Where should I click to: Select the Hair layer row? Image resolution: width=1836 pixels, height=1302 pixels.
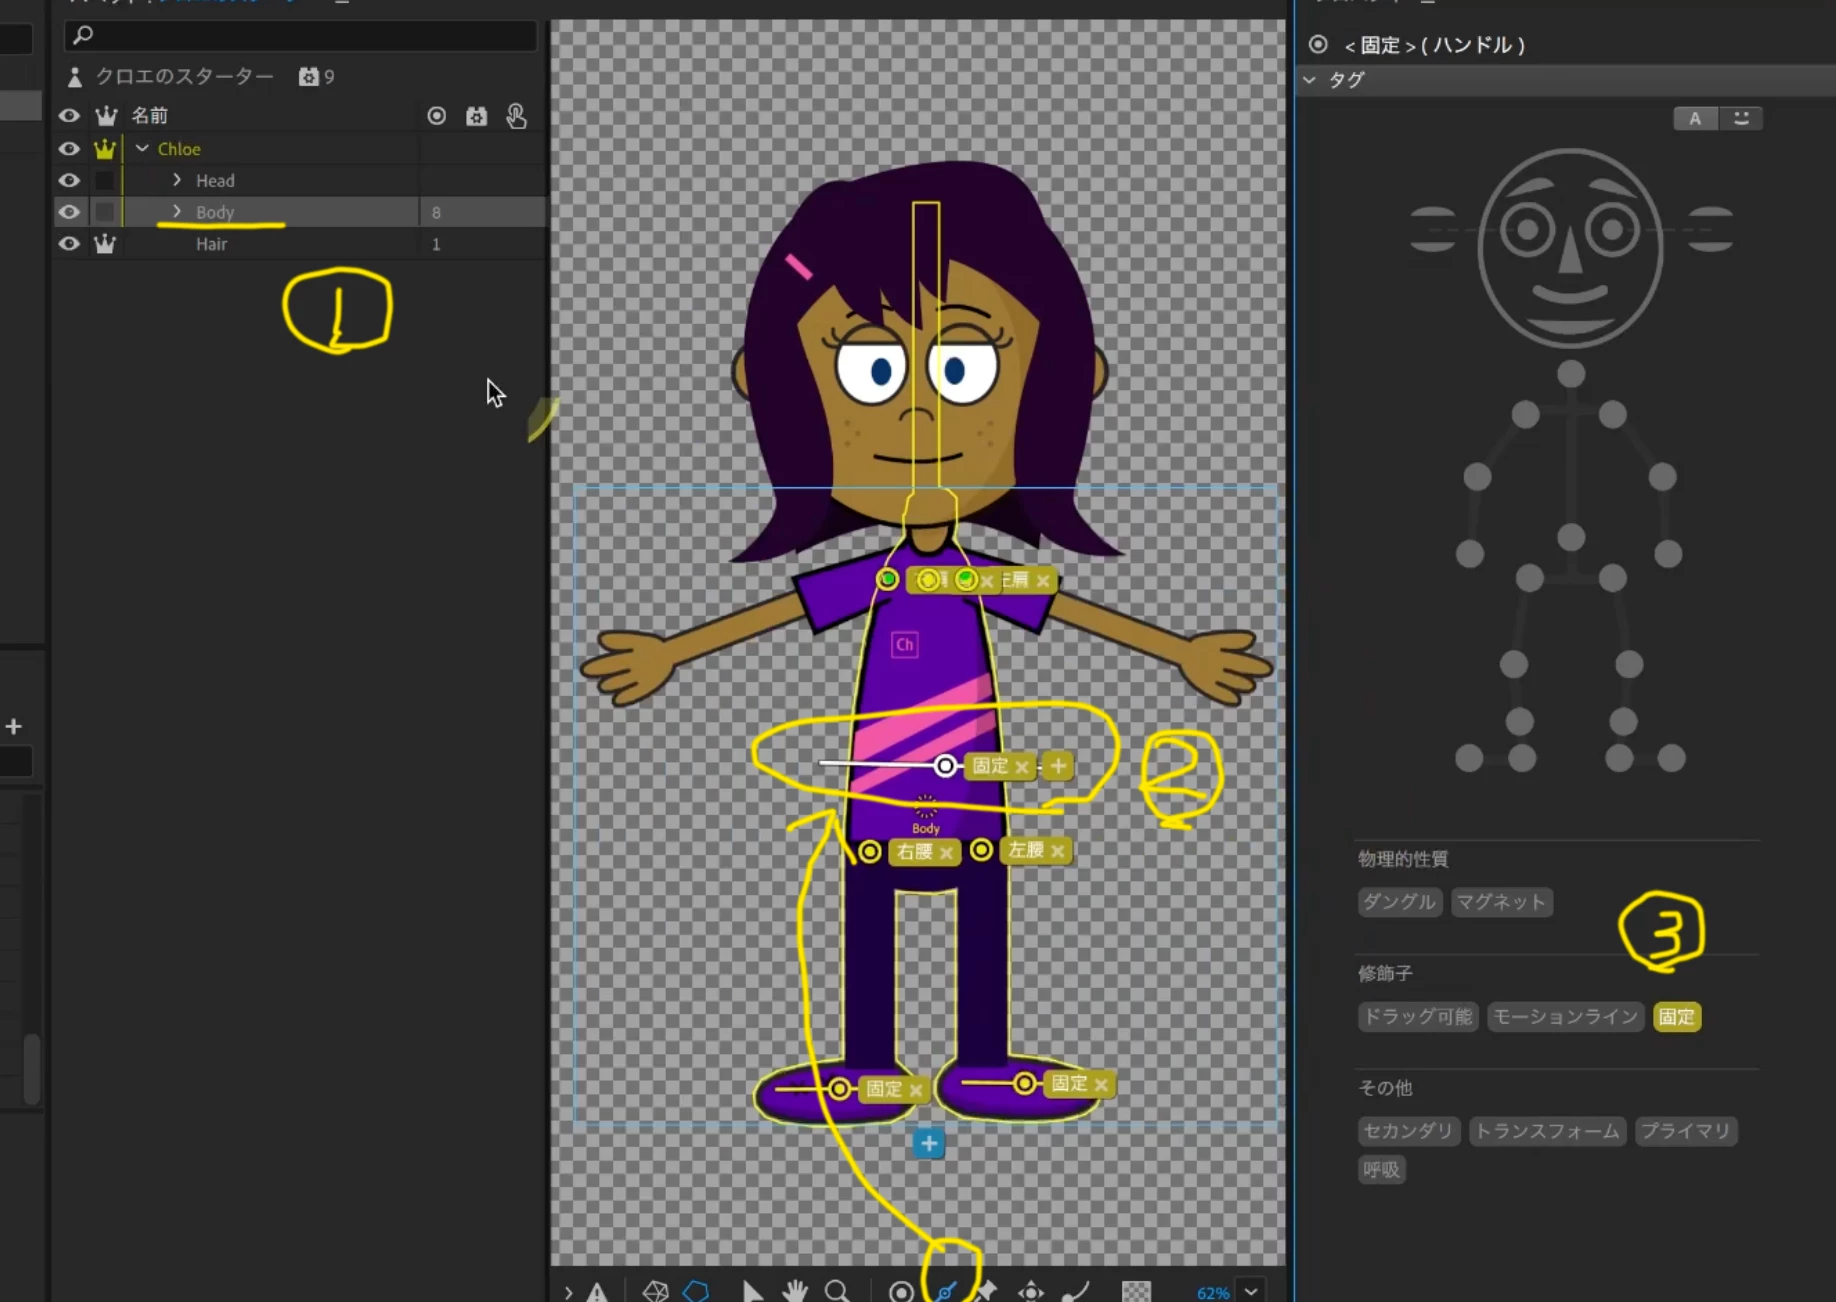click(x=300, y=244)
